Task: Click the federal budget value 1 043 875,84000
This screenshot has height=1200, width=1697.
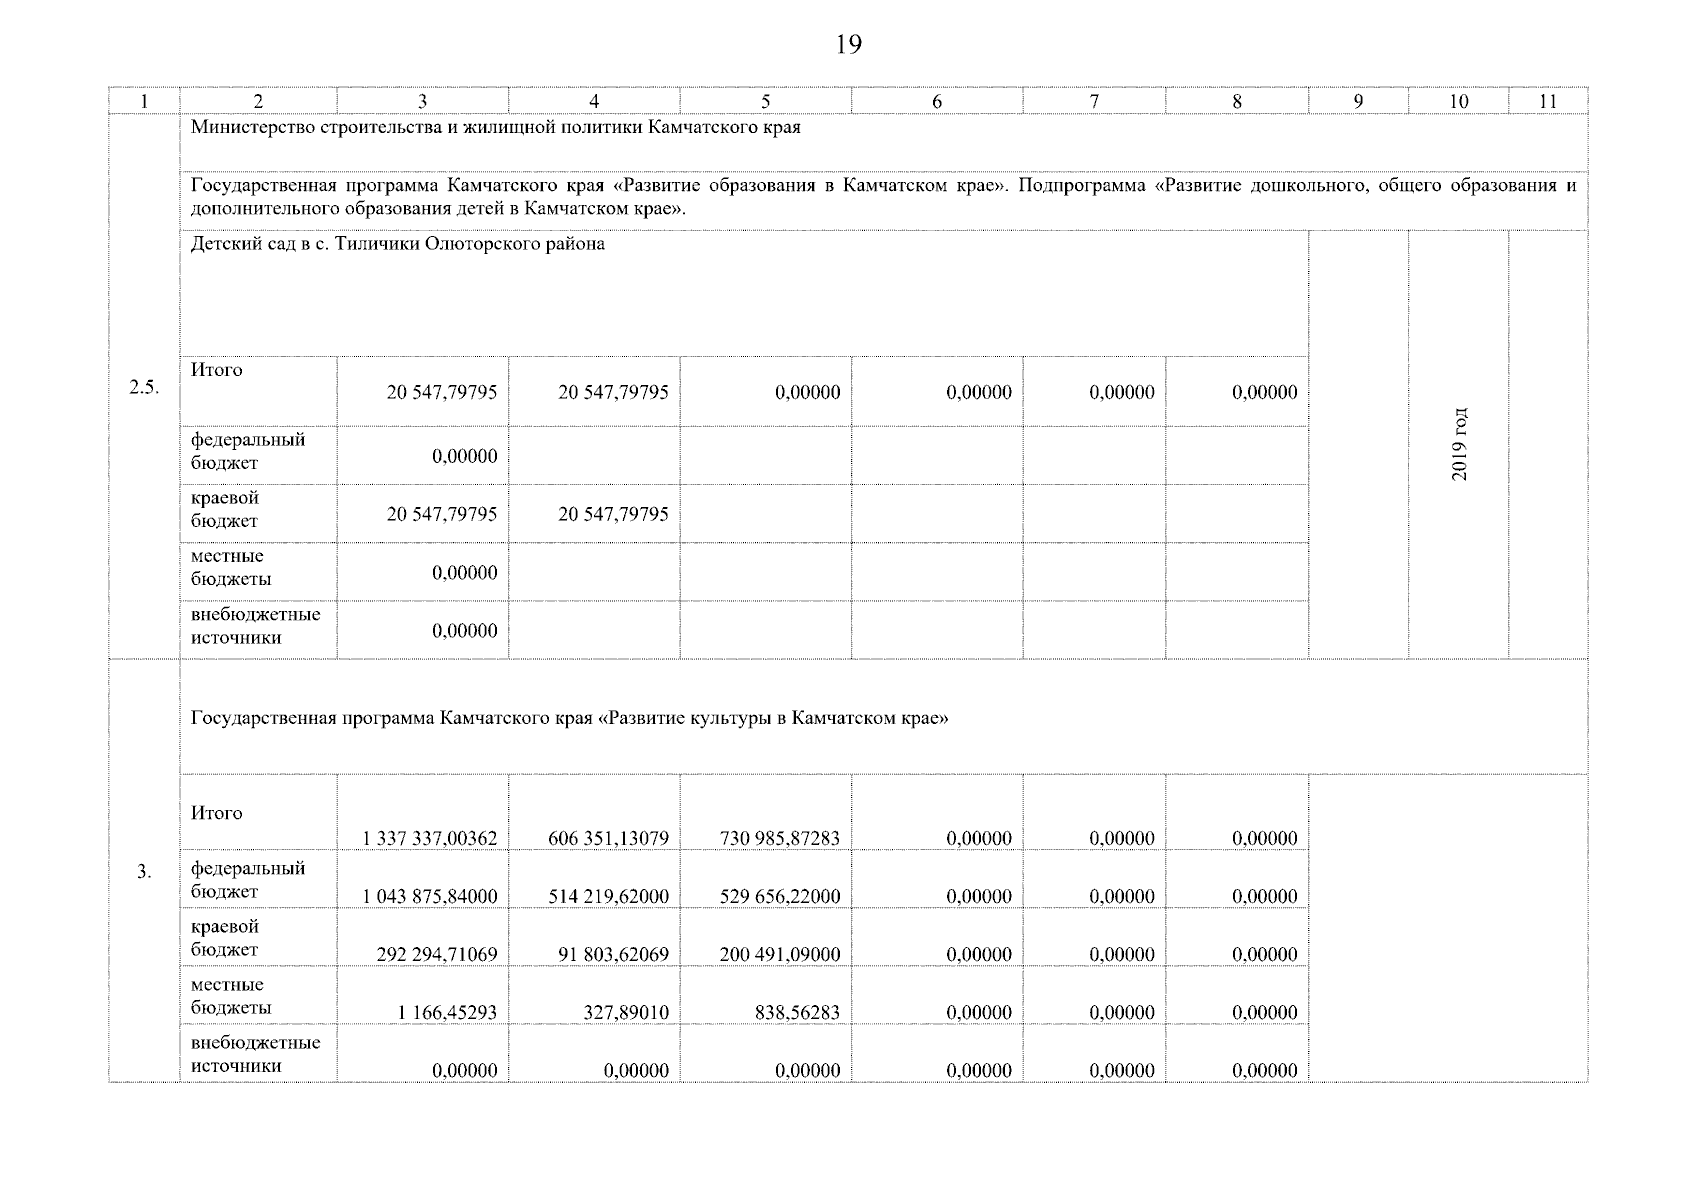Action: pos(430,896)
